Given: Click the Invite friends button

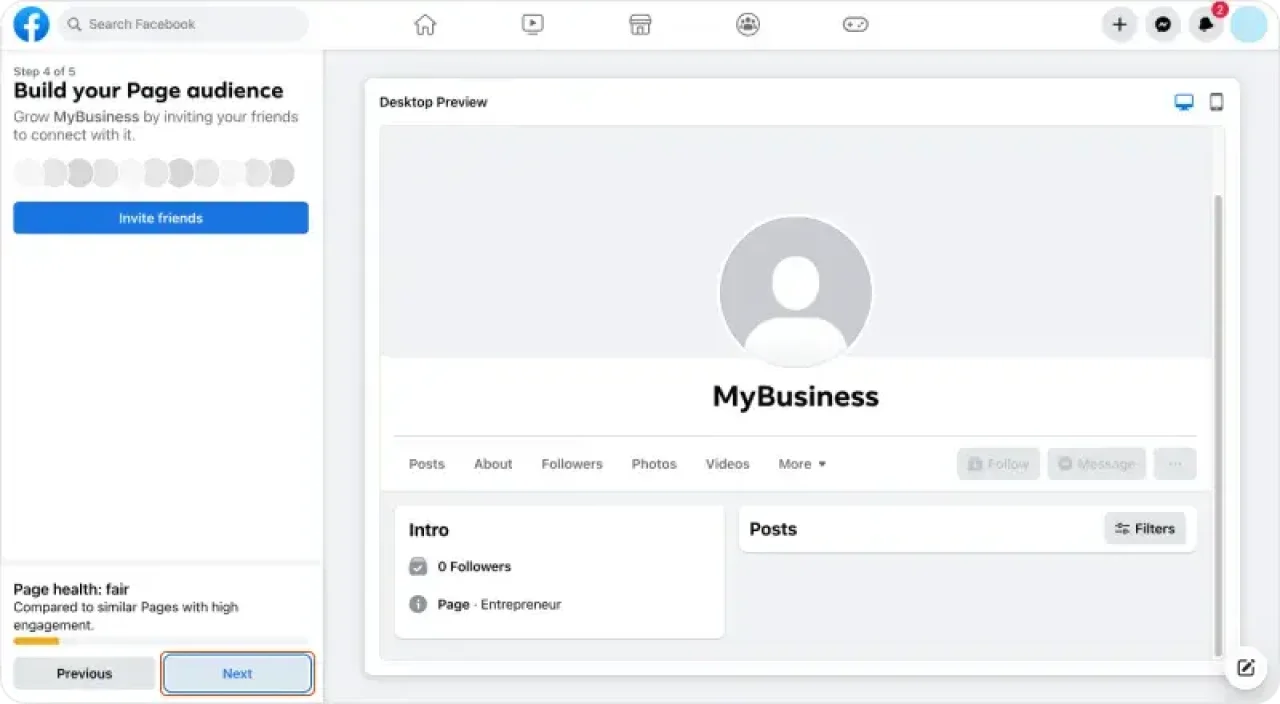Looking at the screenshot, I should pyautogui.click(x=160, y=217).
